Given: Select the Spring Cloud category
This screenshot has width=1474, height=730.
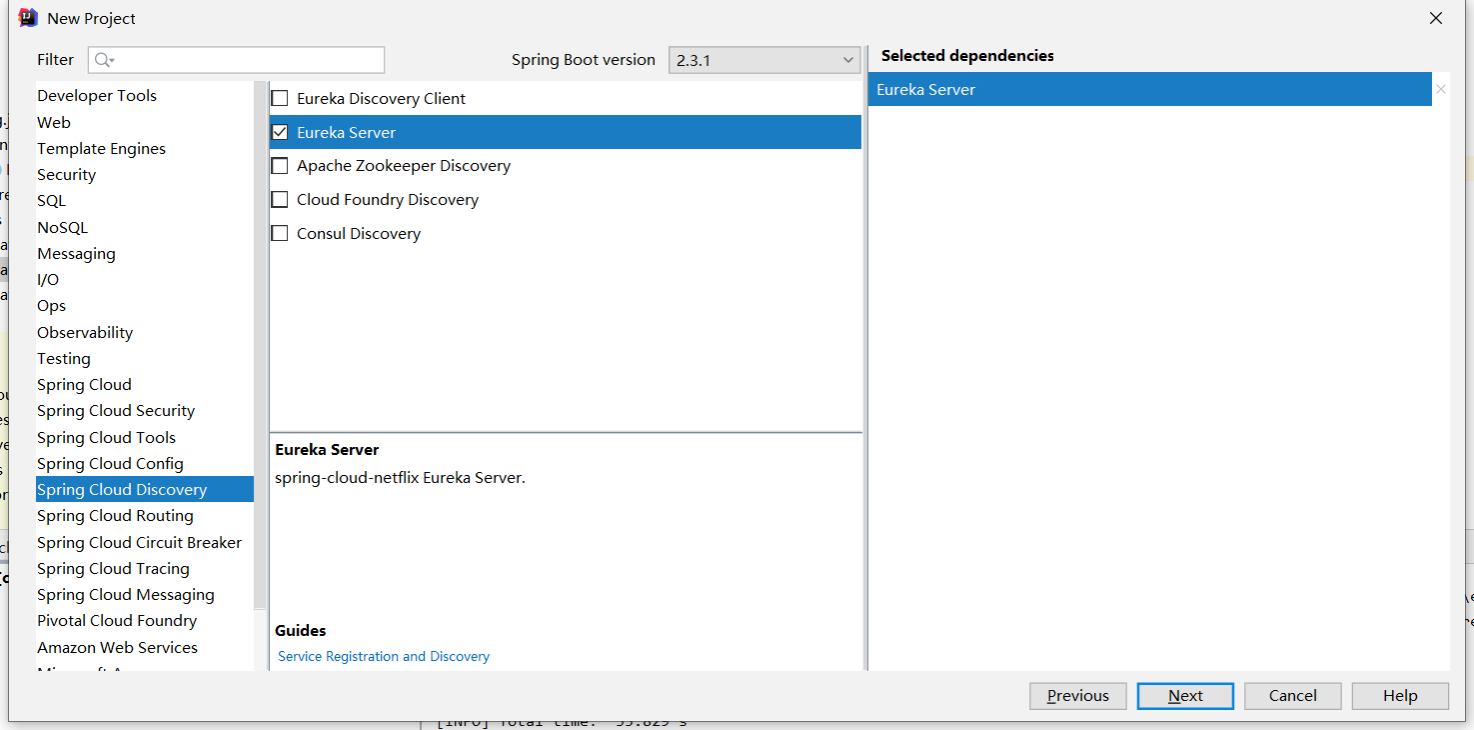Looking at the screenshot, I should 145,384.
